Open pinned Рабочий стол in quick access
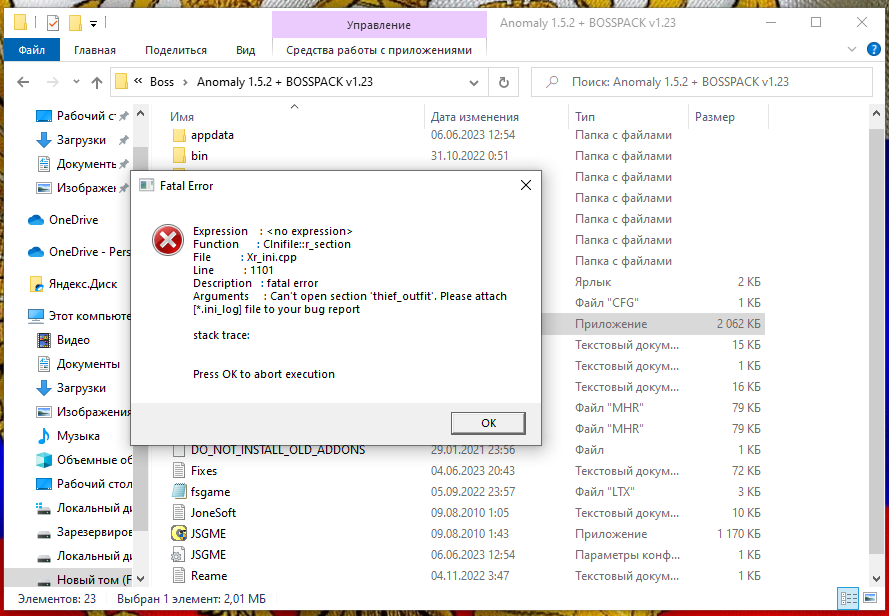This screenshot has height=616, width=889. point(82,116)
